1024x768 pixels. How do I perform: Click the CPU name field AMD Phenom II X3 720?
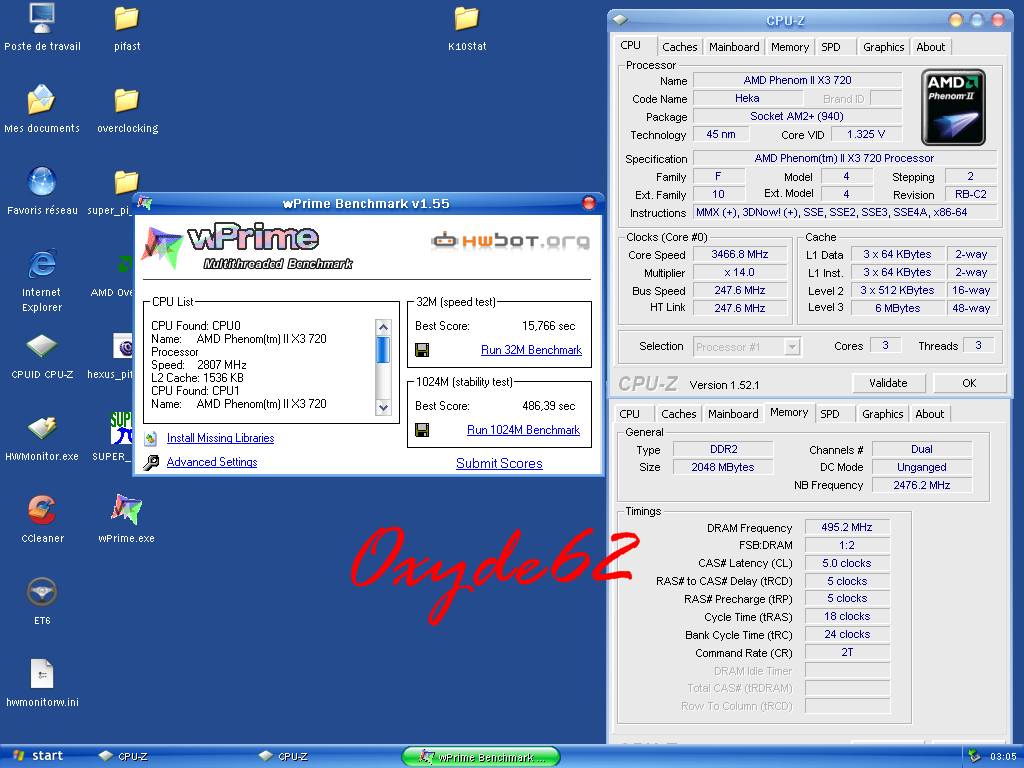[797, 80]
